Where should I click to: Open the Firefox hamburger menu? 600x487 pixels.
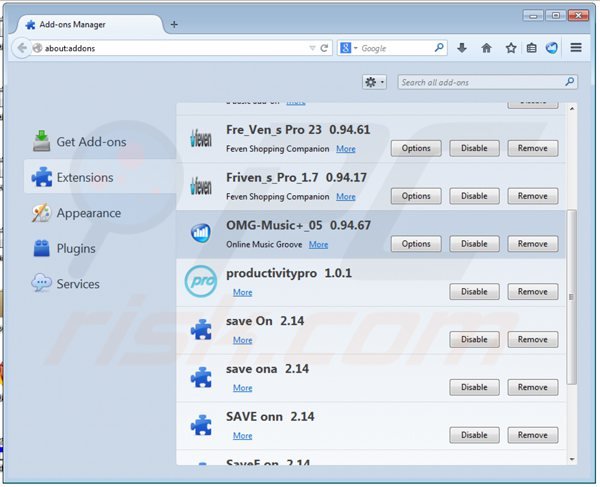(x=576, y=47)
